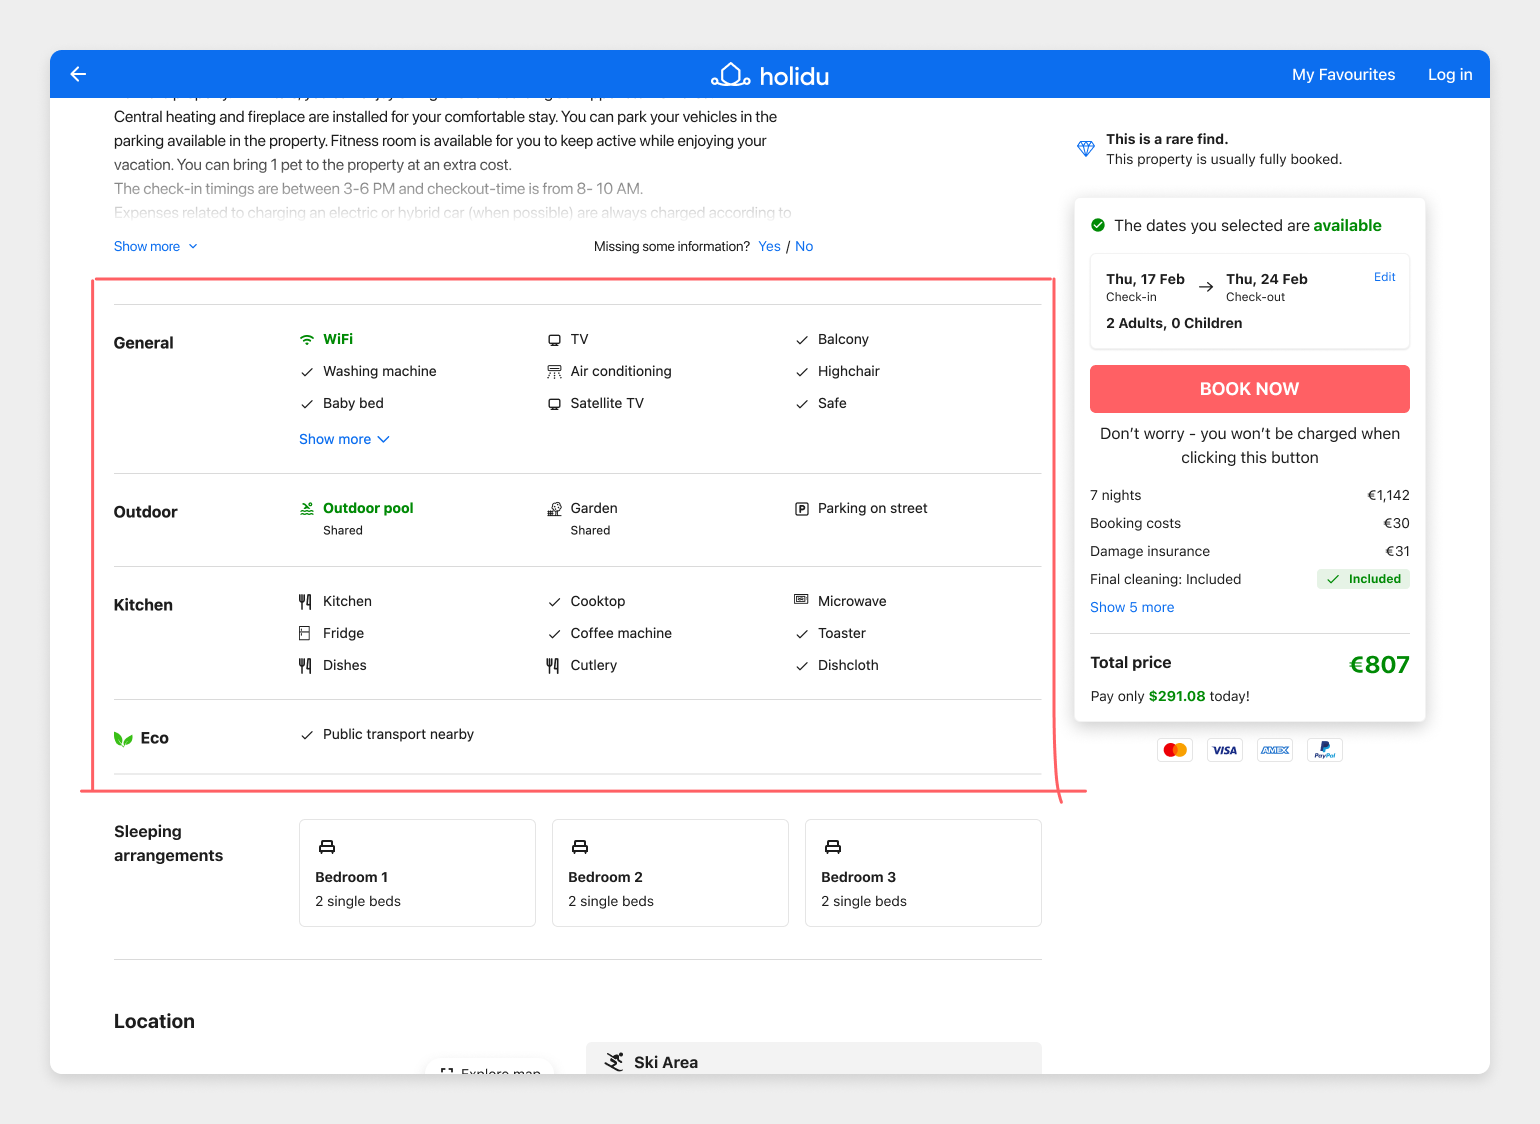1540x1124 pixels.
Task: Click the Bedroom 3 bed icon
Action: 833,847
